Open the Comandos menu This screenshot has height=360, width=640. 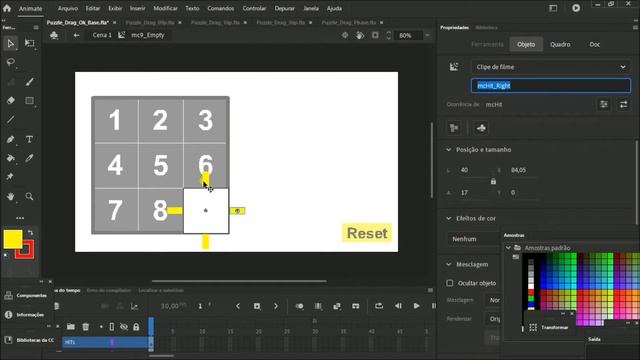tap(220, 8)
